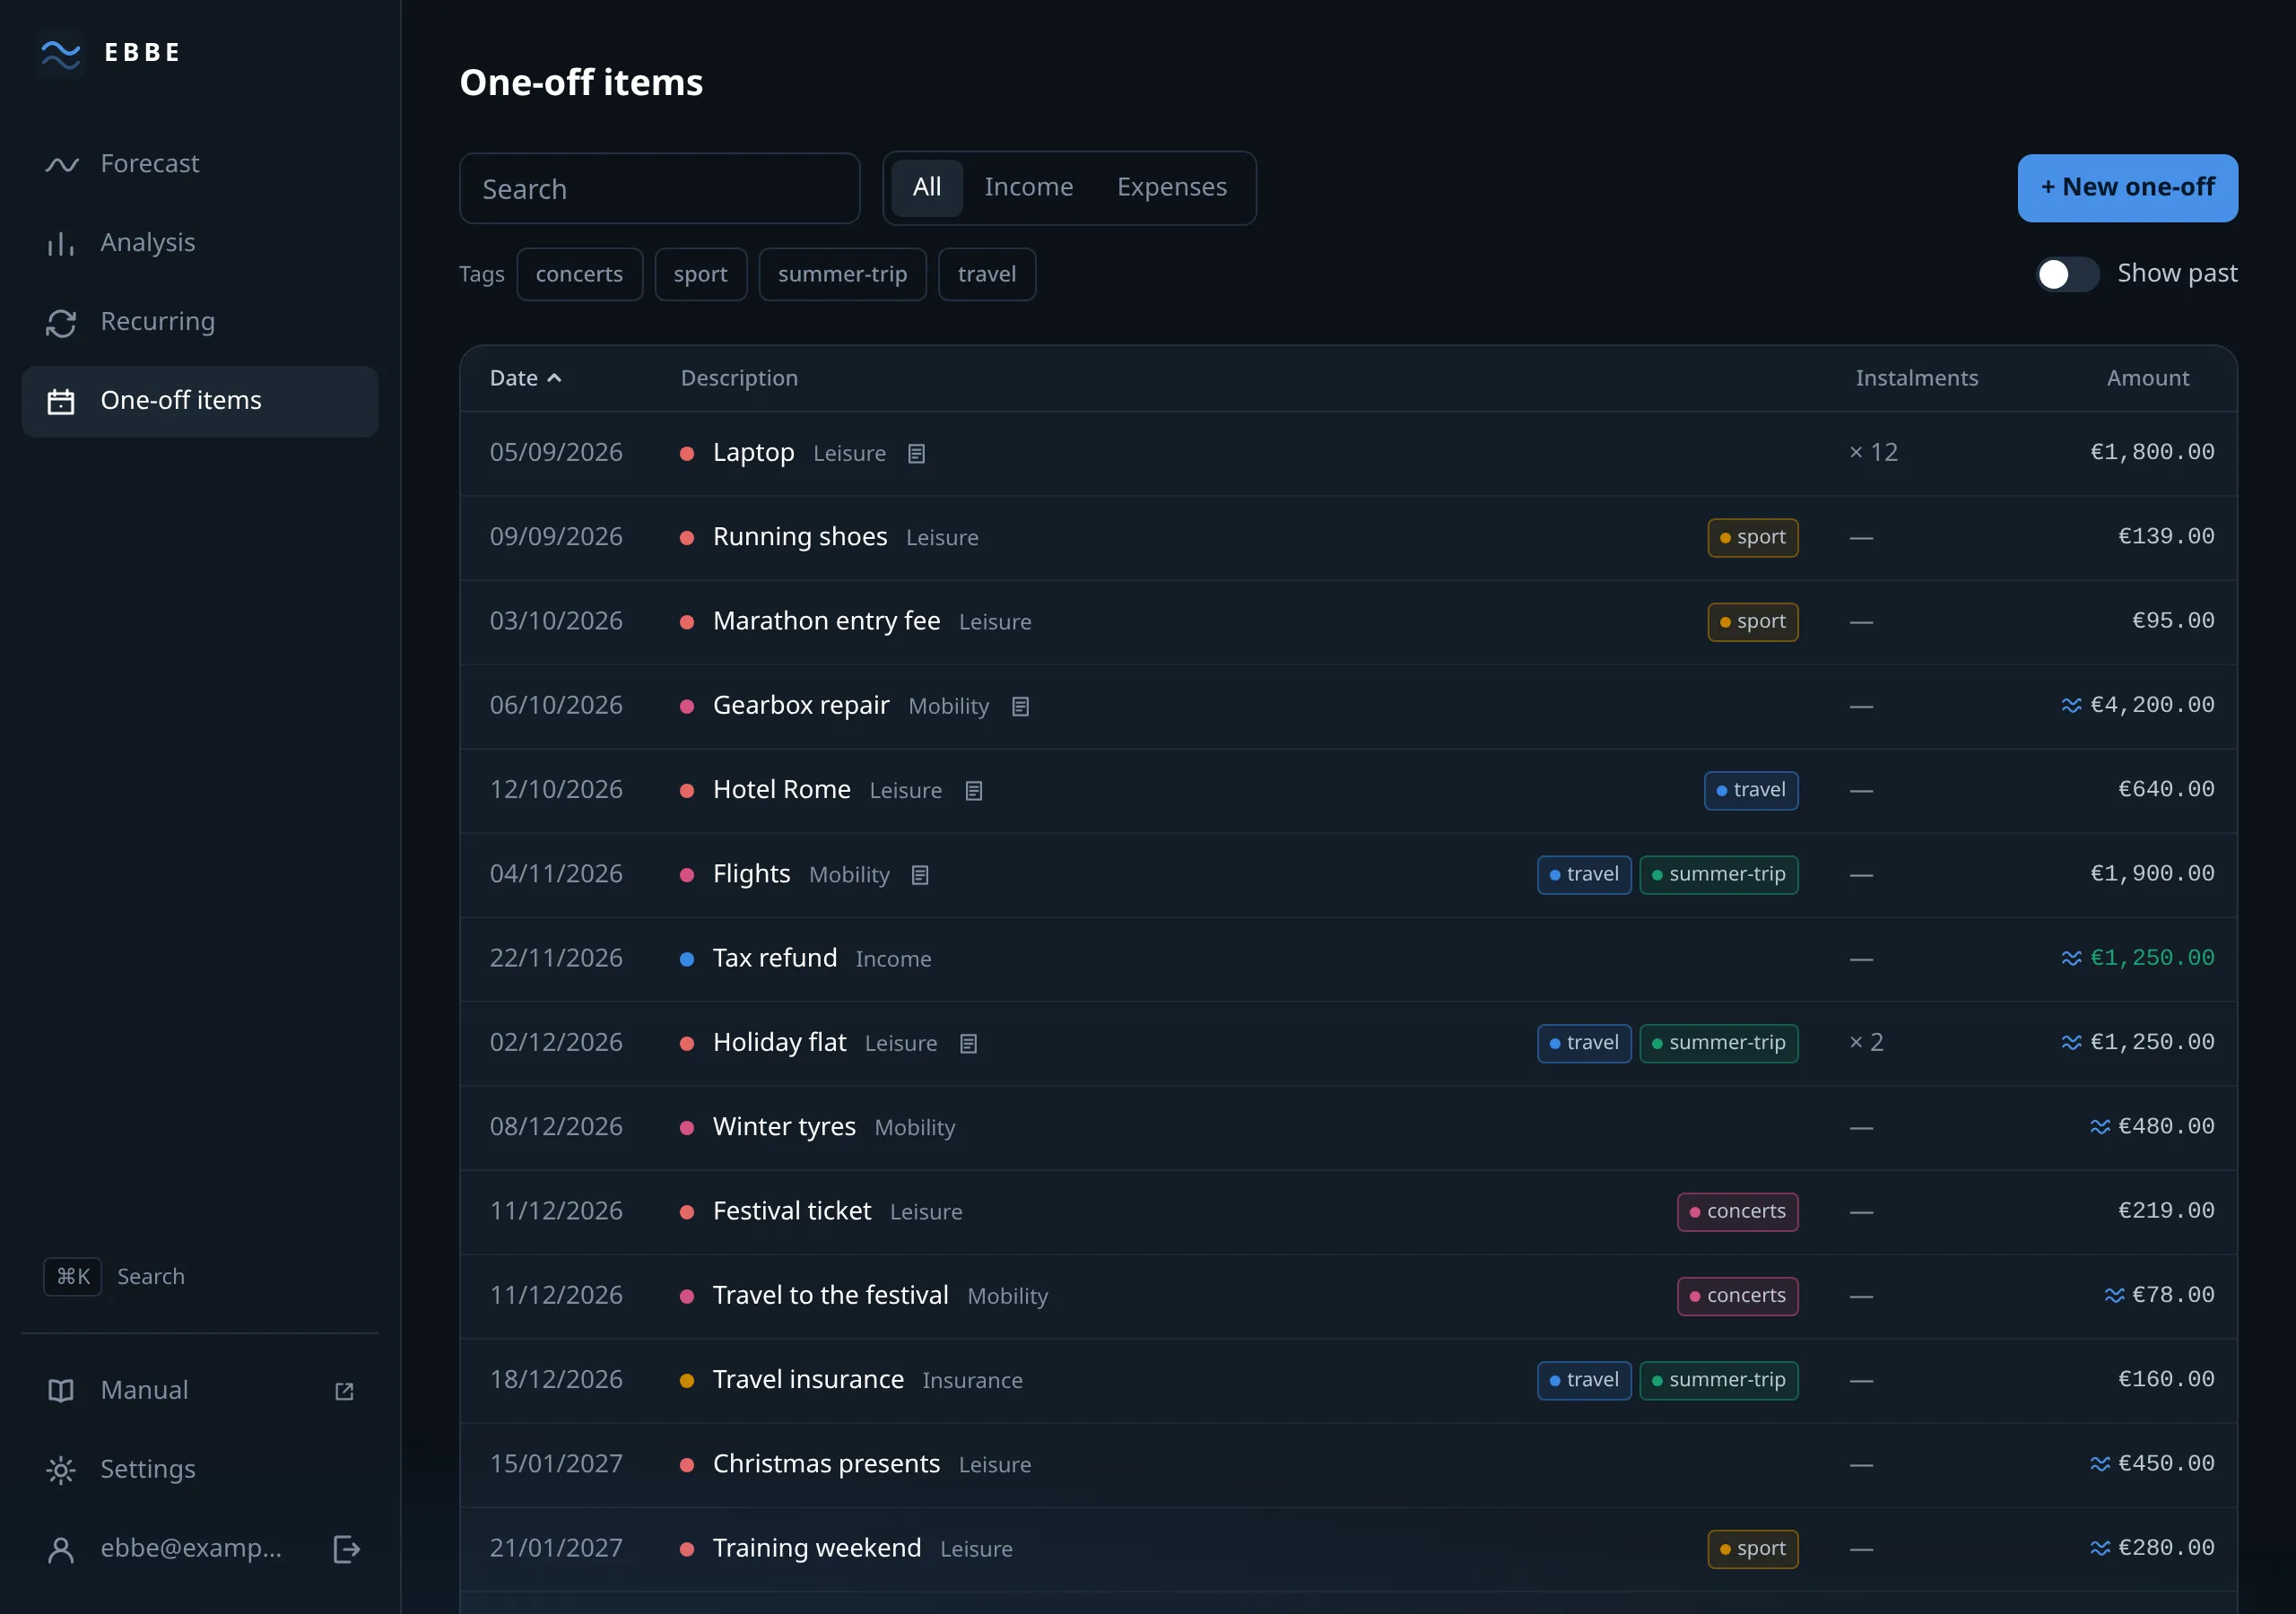The image size is (2296, 1614).
Task: Click the estimate wave icon beside €4,200.00
Action: click(2071, 706)
